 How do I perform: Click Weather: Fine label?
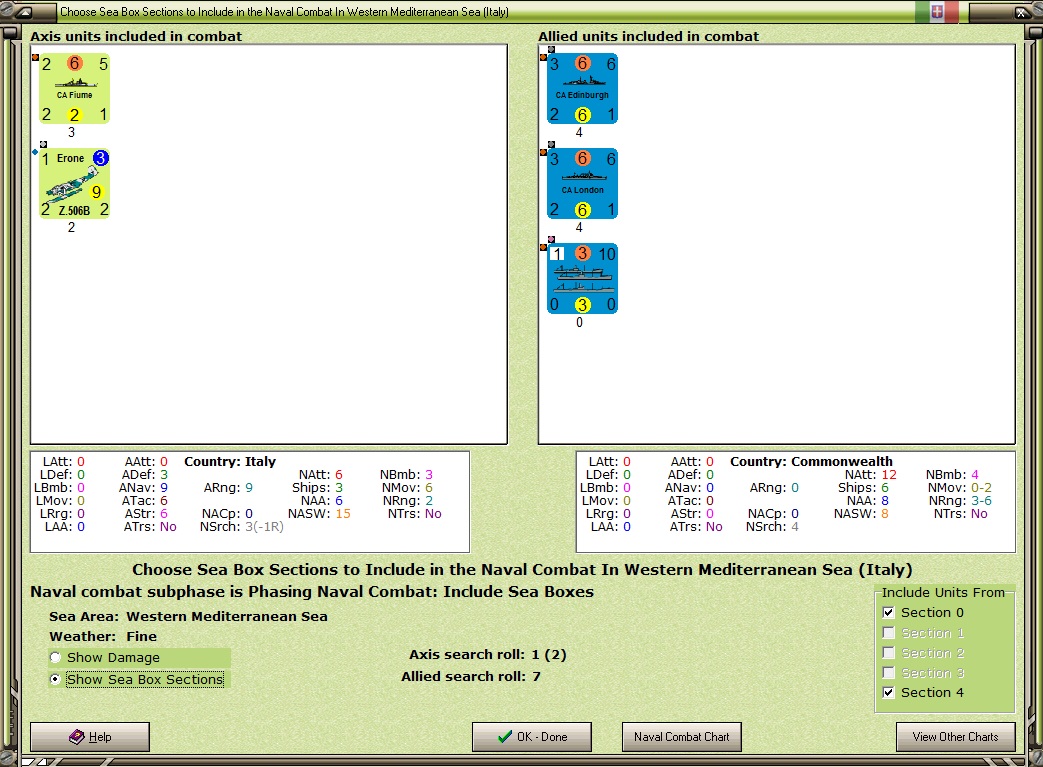click(x=103, y=636)
